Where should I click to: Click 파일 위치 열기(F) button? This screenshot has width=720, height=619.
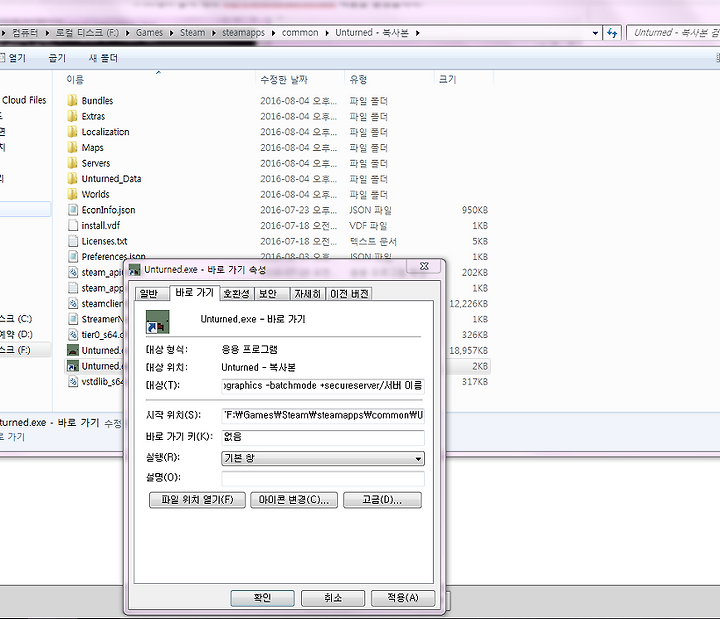(197, 500)
